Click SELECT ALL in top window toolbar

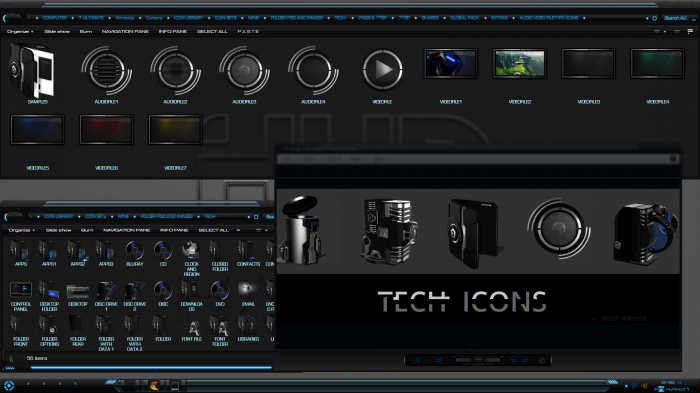click(212, 31)
